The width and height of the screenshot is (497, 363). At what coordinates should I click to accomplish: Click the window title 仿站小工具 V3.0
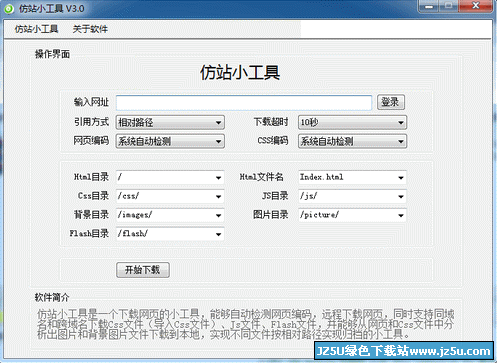click(x=52, y=9)
